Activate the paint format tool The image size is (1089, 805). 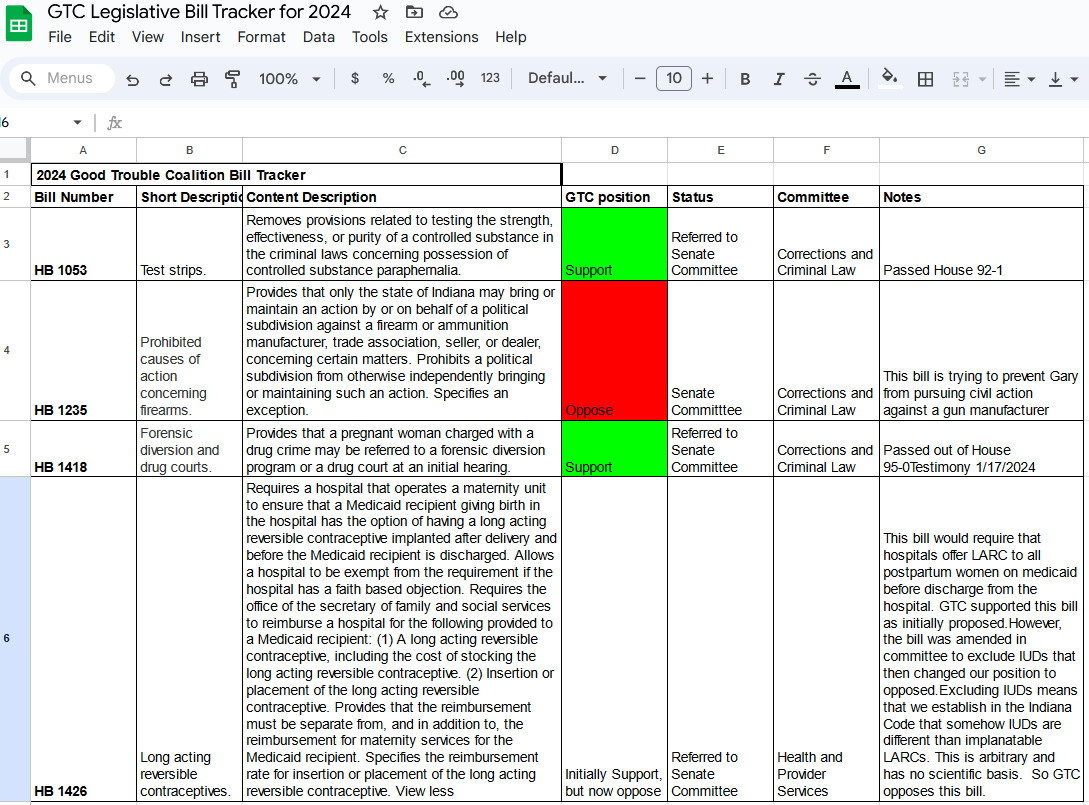(233, 79)
